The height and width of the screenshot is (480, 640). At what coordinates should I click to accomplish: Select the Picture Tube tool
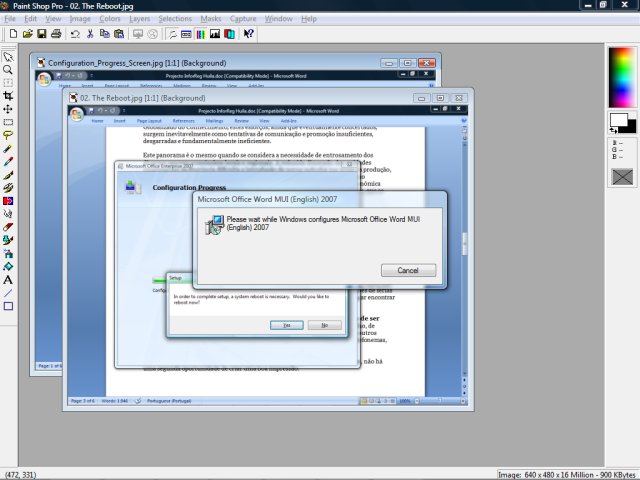coord(8,240)
